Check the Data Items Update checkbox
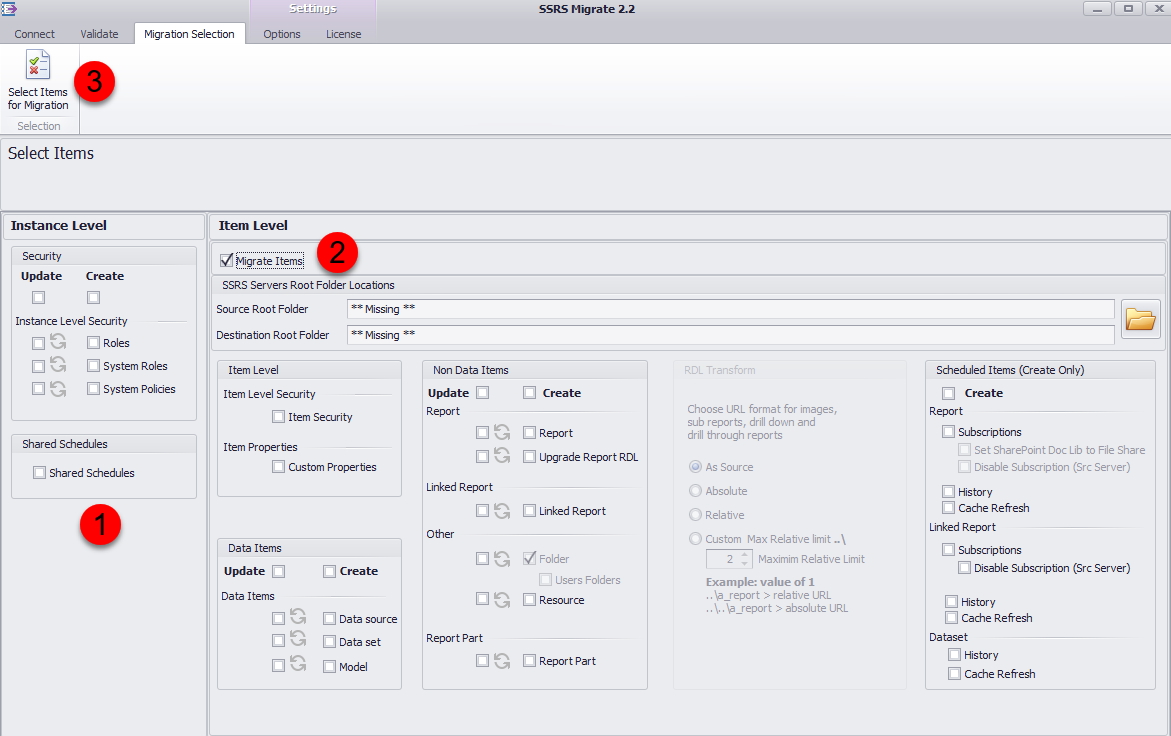1171x736 pixels. (x=279, y=571)
